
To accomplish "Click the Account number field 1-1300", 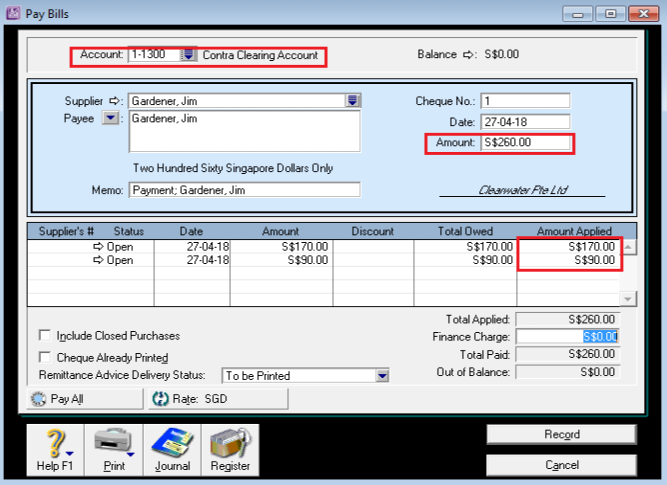I will [x=154, y=54].
